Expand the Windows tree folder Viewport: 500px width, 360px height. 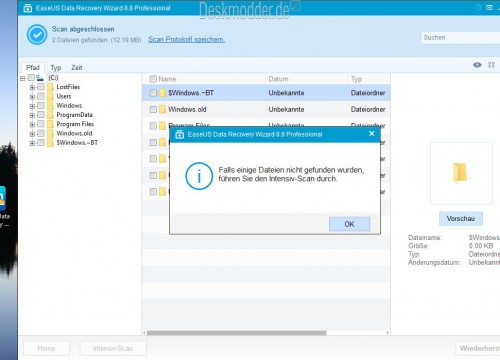pos(32,106)
